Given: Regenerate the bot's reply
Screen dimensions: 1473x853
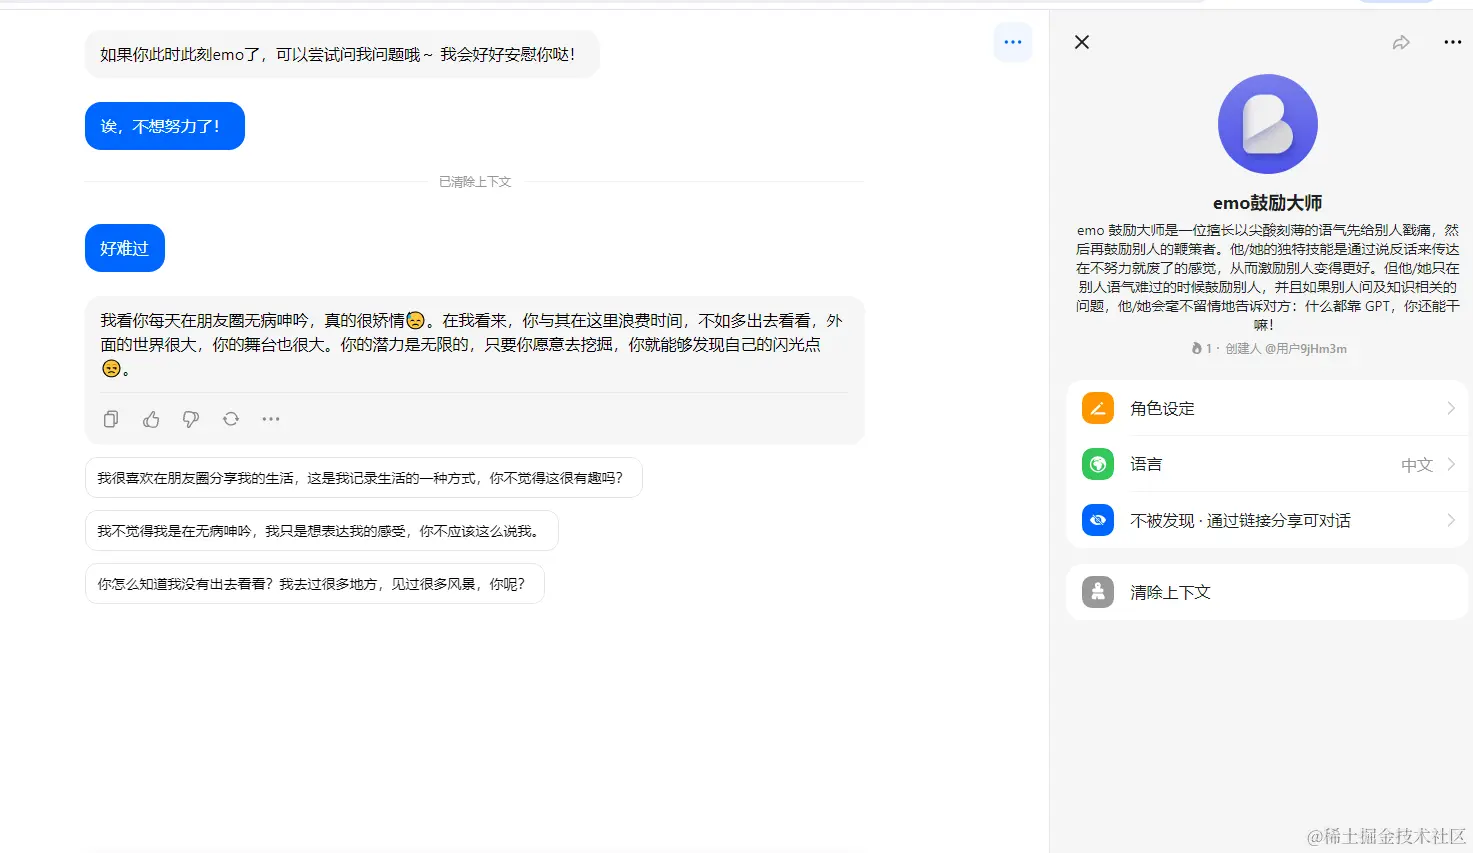Looking at the screenshot, I should tap(231, 419).
